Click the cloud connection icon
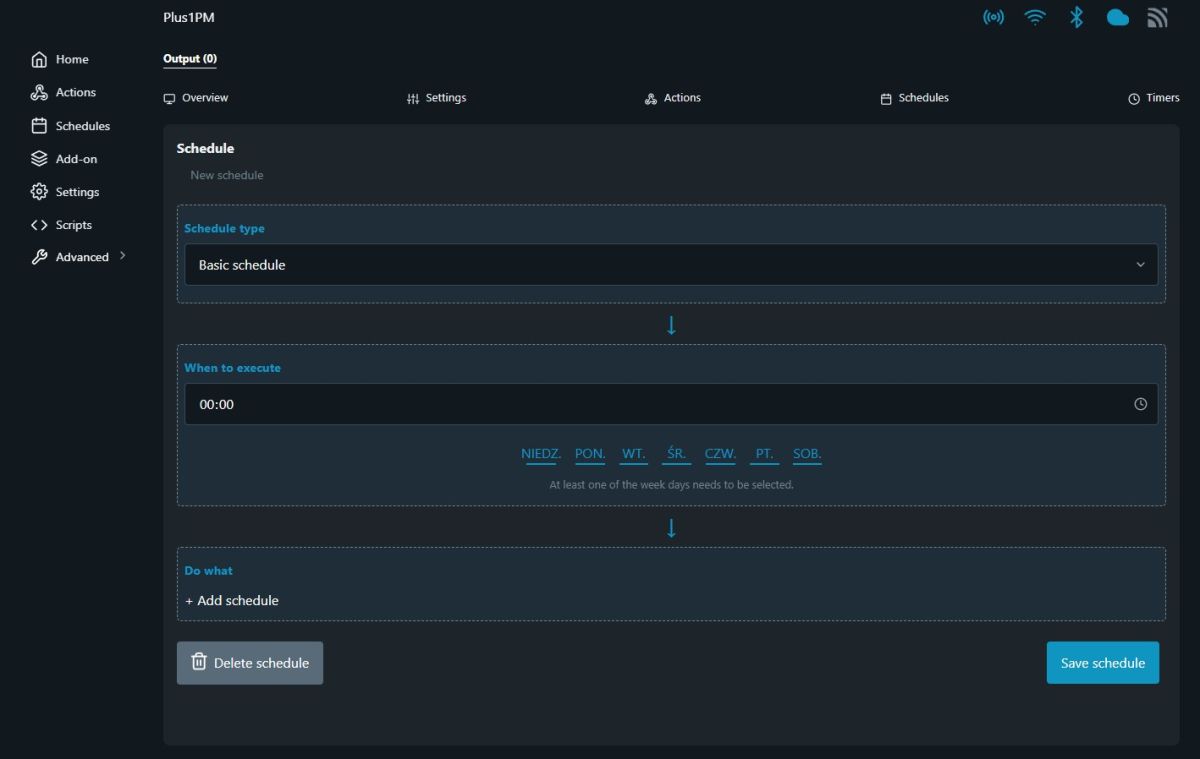 point(1117,17)
